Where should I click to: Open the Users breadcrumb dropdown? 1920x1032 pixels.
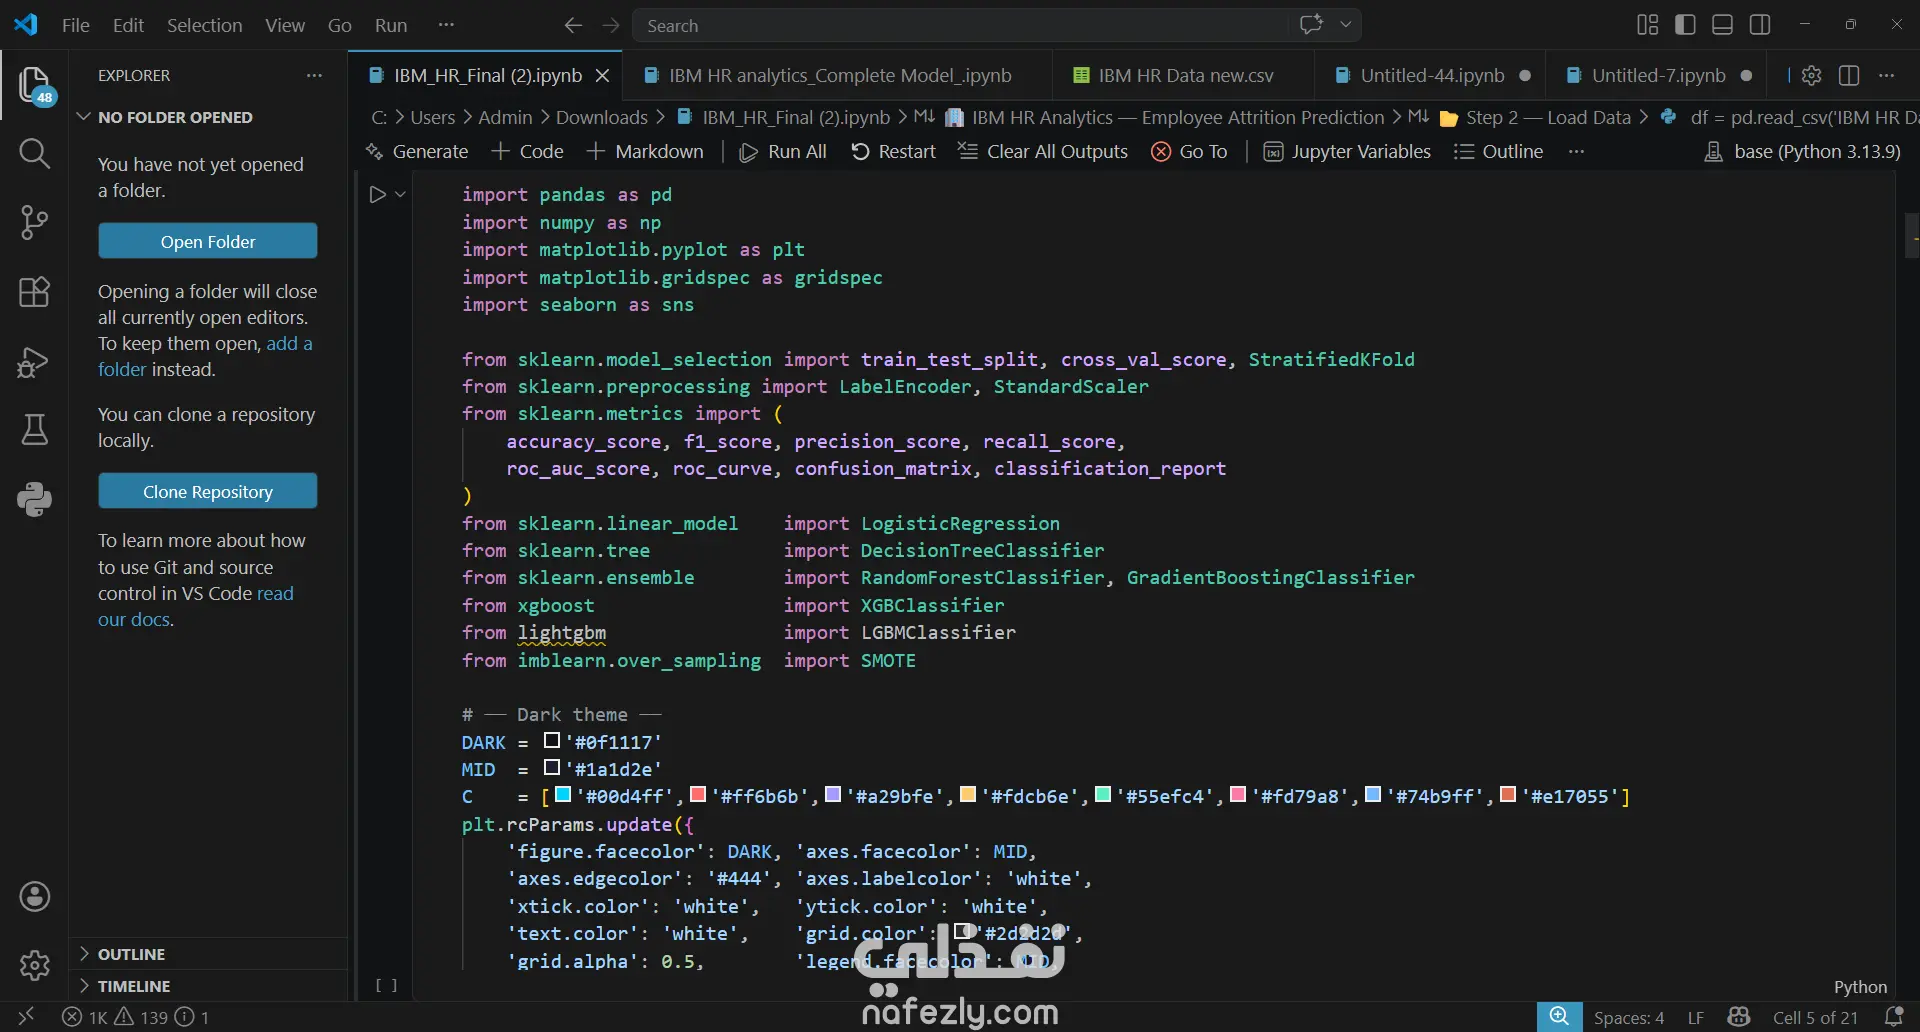[x=432, y=117]
